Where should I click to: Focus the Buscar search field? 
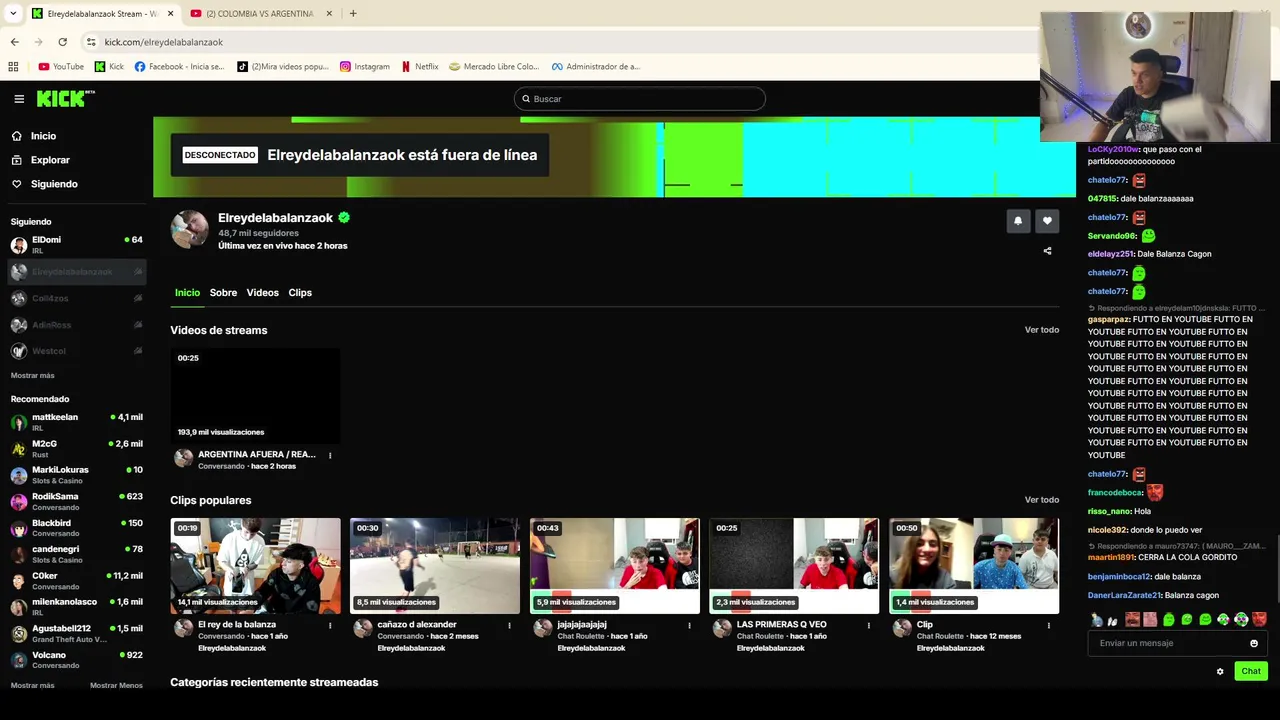[640, 99]
